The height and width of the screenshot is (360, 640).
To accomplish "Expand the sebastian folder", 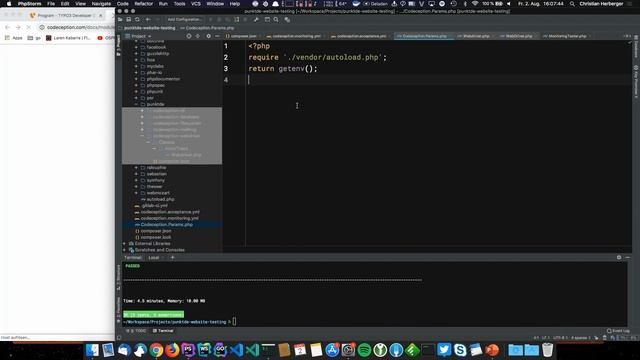I will [136, 174].
